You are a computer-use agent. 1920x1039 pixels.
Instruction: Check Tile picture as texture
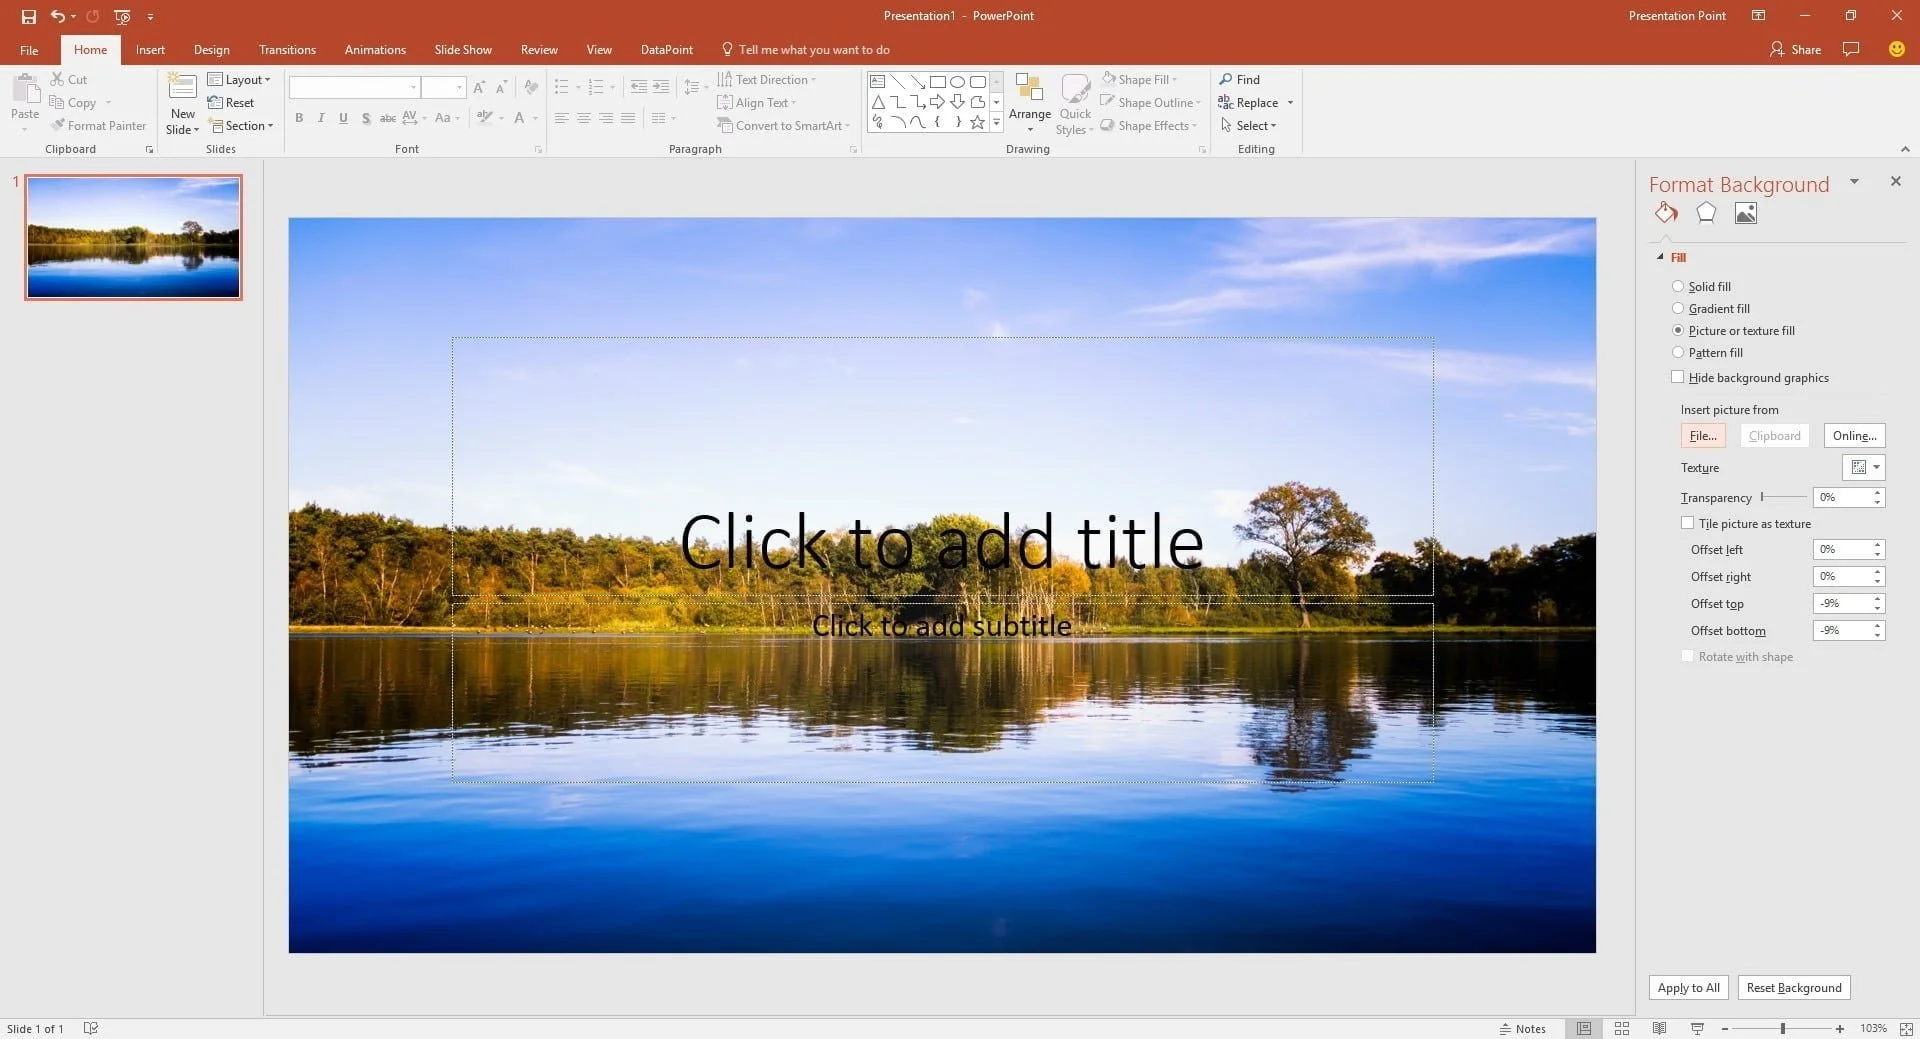(x=1687, y=523)
